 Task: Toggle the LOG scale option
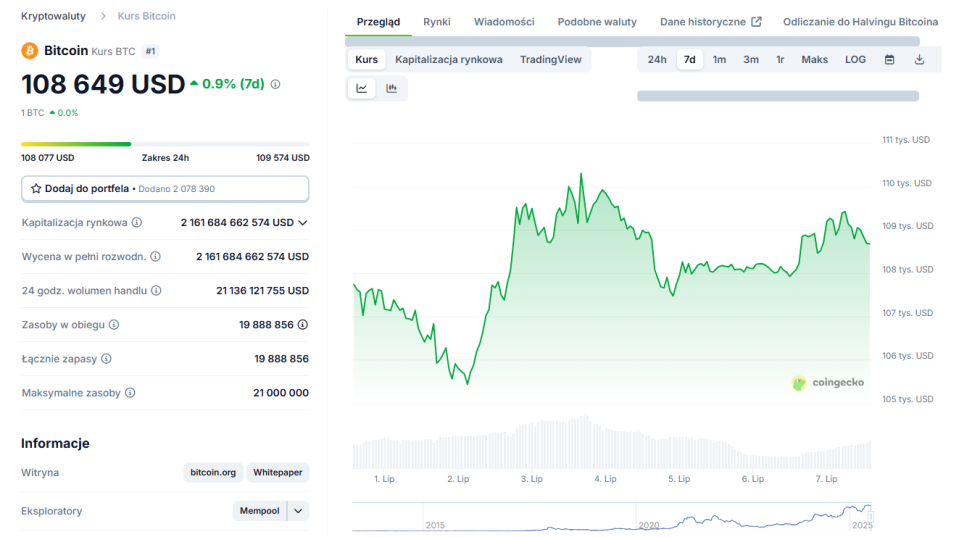pyautogui.click(x=855, y=60)
